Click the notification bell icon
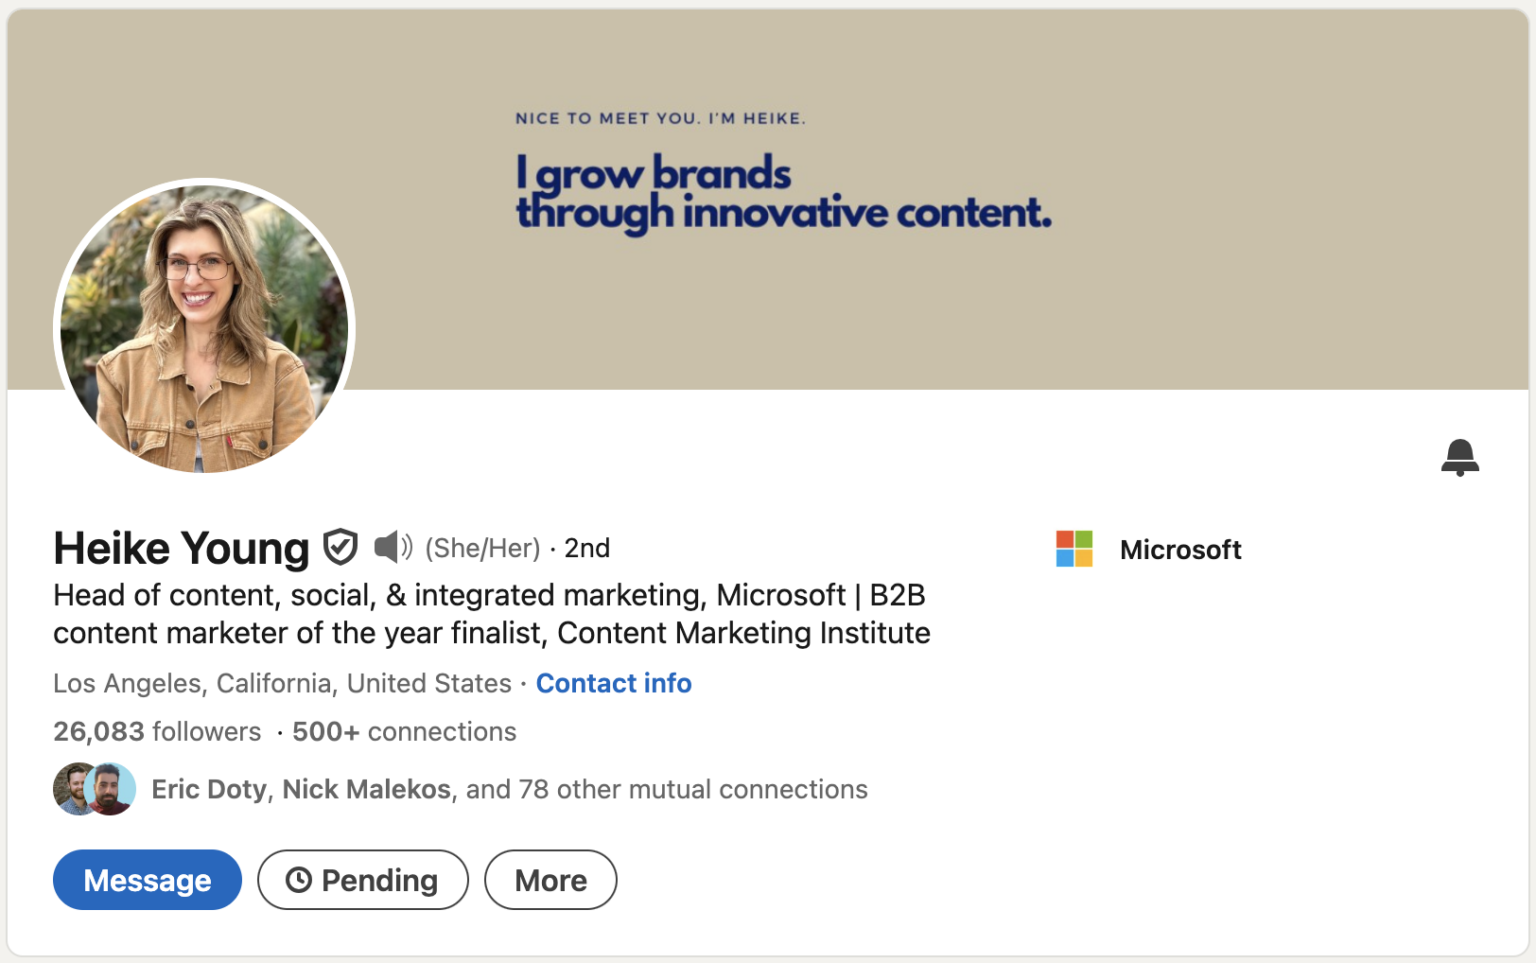Image resolution: width=1536 pixels, height=963 pixels. click(1459, 457)
